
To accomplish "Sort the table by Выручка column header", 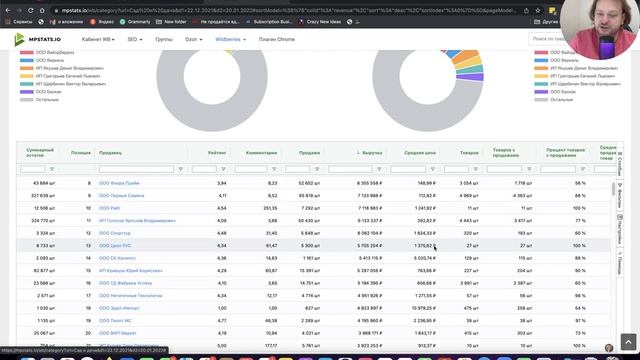I will (372, 153).
